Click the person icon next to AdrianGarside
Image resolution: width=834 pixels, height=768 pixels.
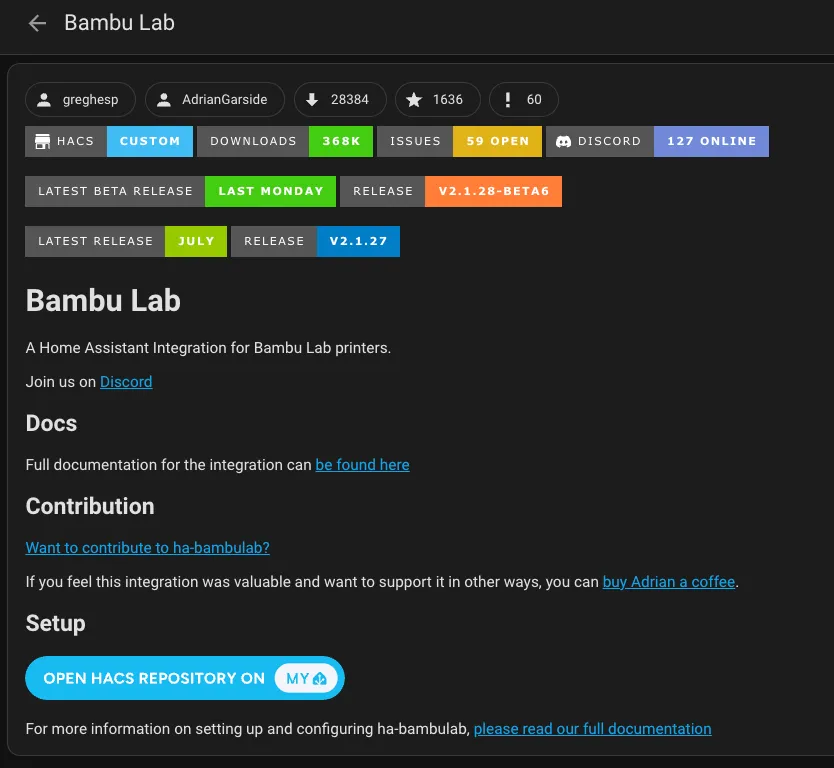click(x=164, y=99)
